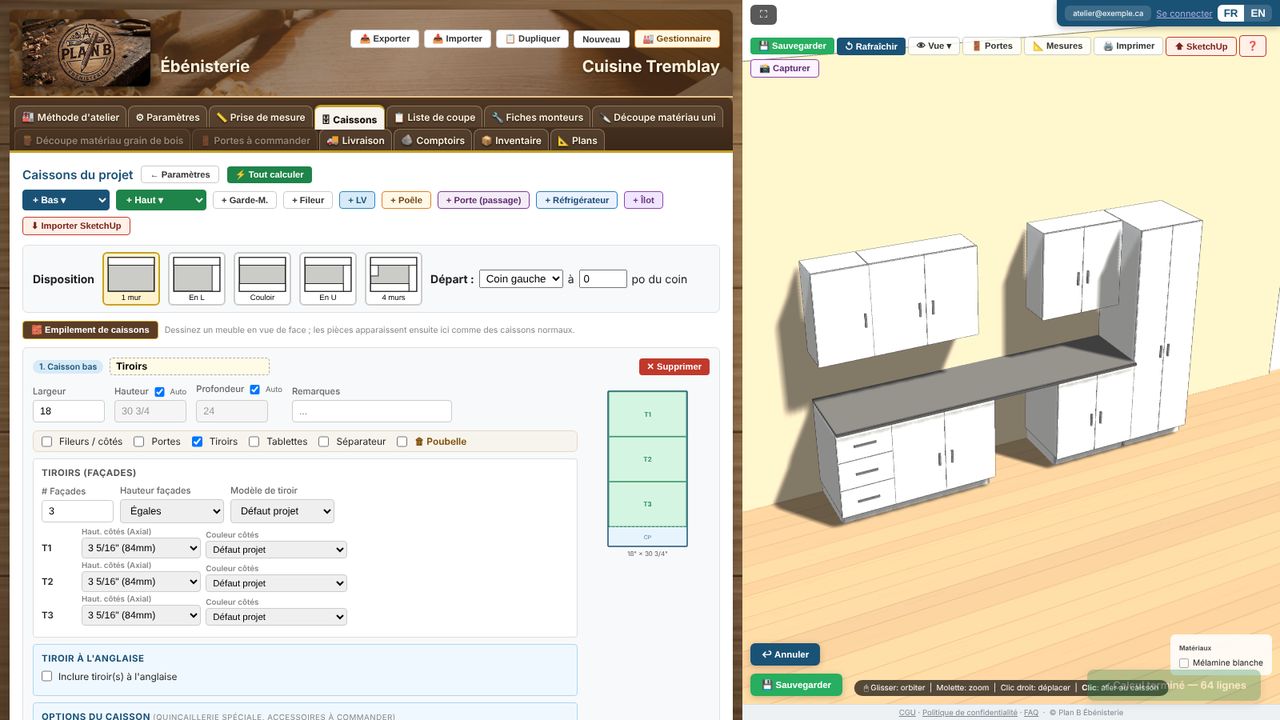Image resolution: width=1280 pixels, height=720 pixels.
Task: Click the Remarques text field
Action: (372, 411)
